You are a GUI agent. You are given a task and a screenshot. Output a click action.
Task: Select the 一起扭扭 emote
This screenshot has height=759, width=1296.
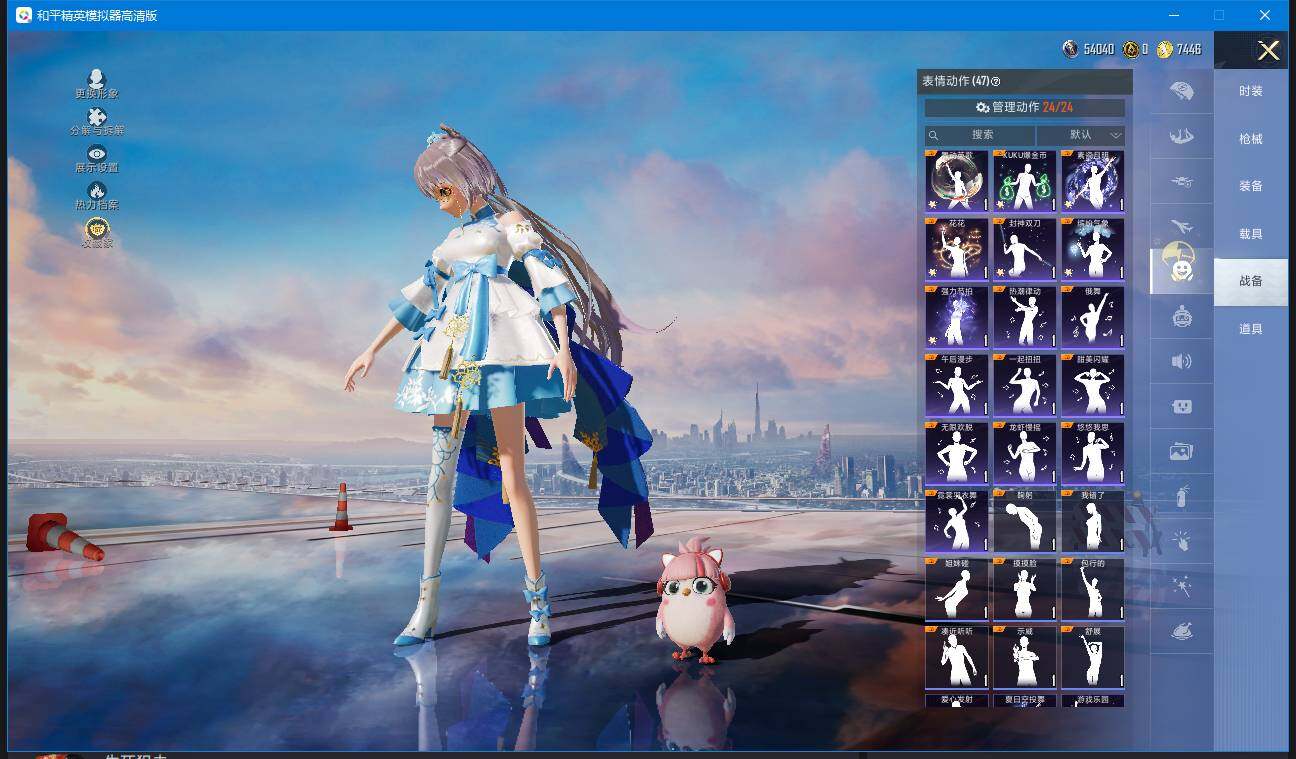pyautogui.click(x=1025, y=384)
